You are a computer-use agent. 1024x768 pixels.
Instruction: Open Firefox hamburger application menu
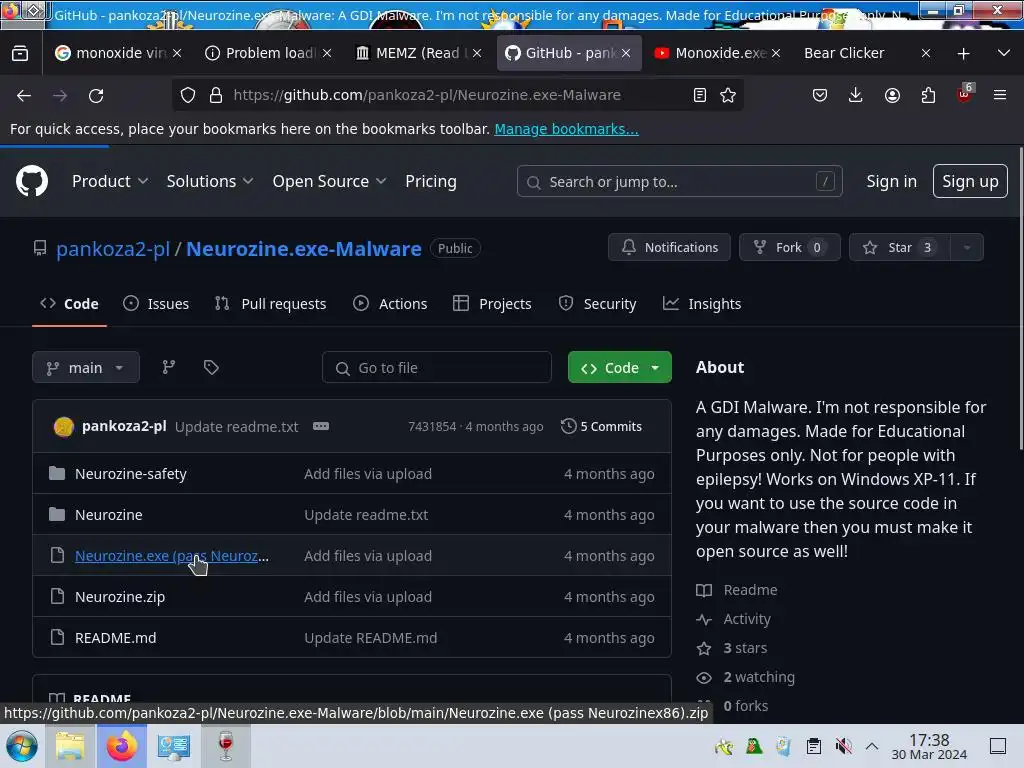(999, 95)
